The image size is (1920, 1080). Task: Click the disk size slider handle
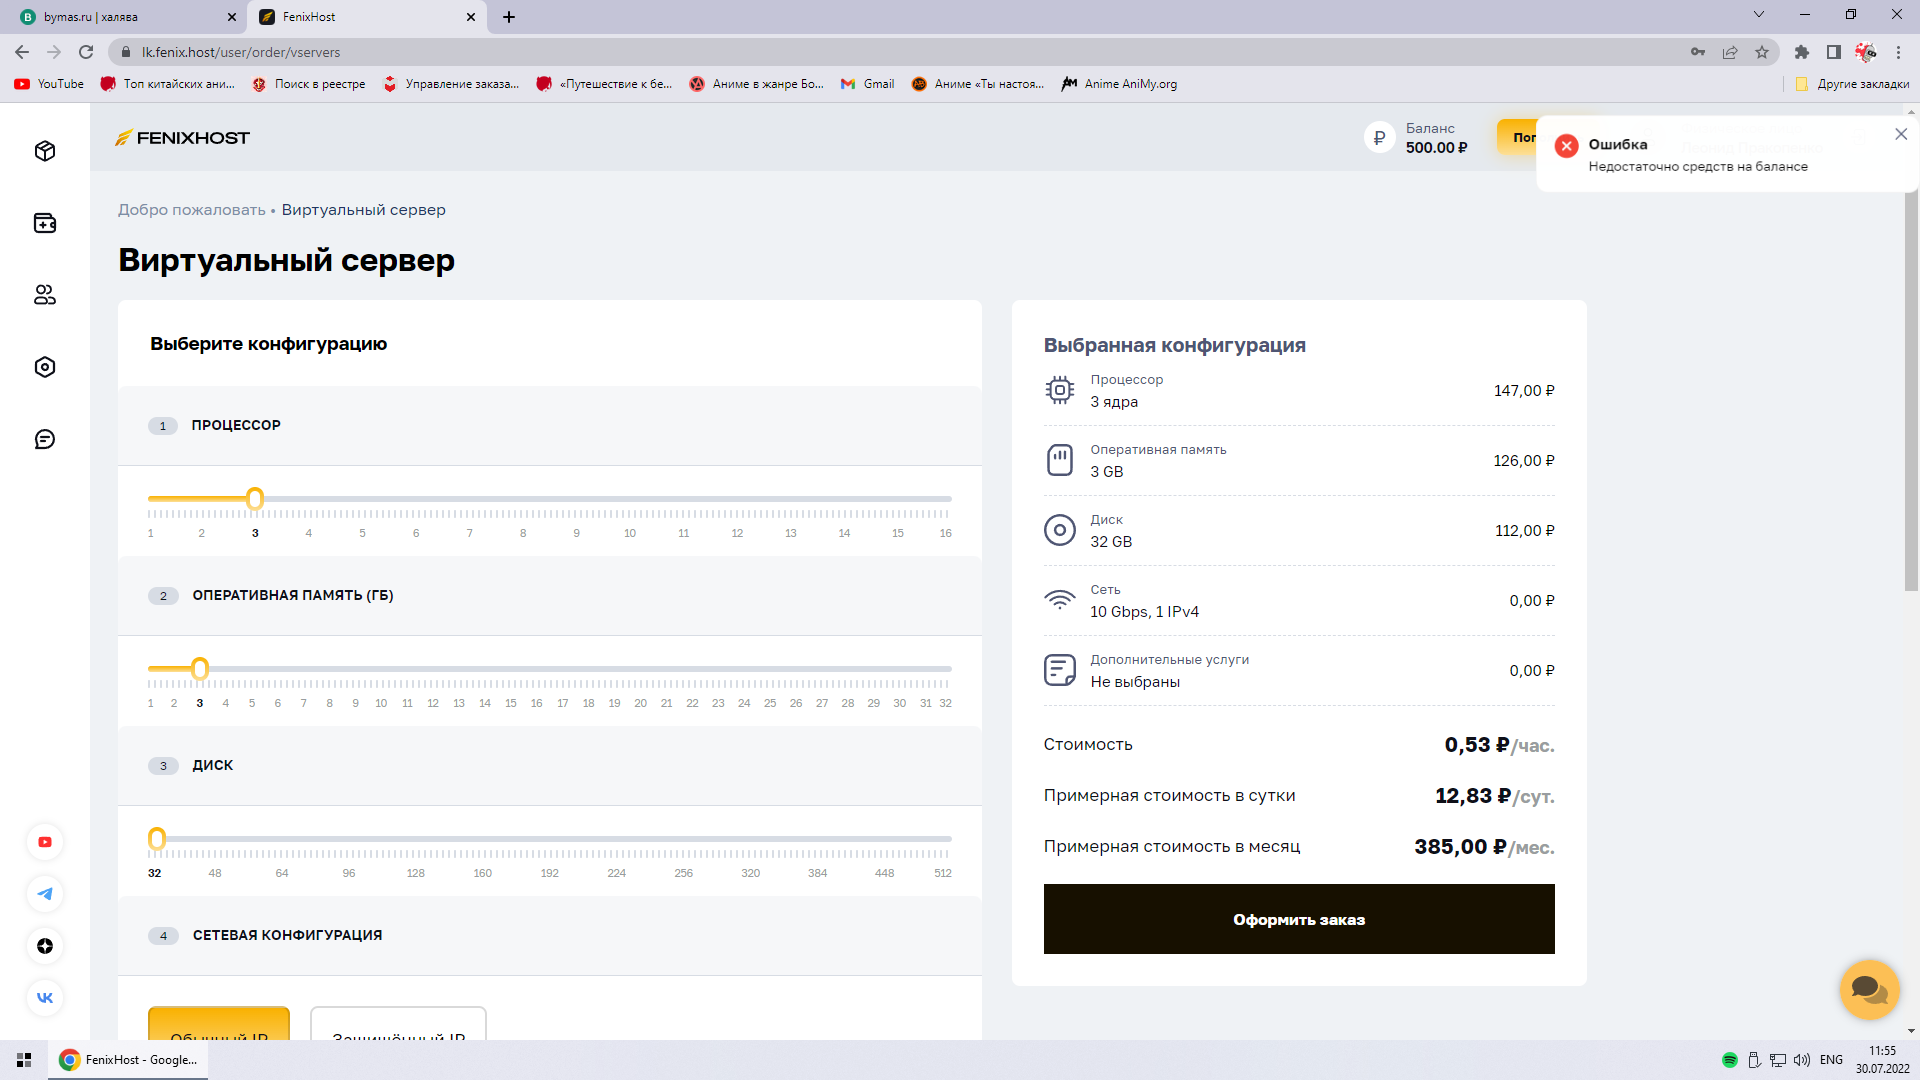pyautogui.click(x=157, y=838)
